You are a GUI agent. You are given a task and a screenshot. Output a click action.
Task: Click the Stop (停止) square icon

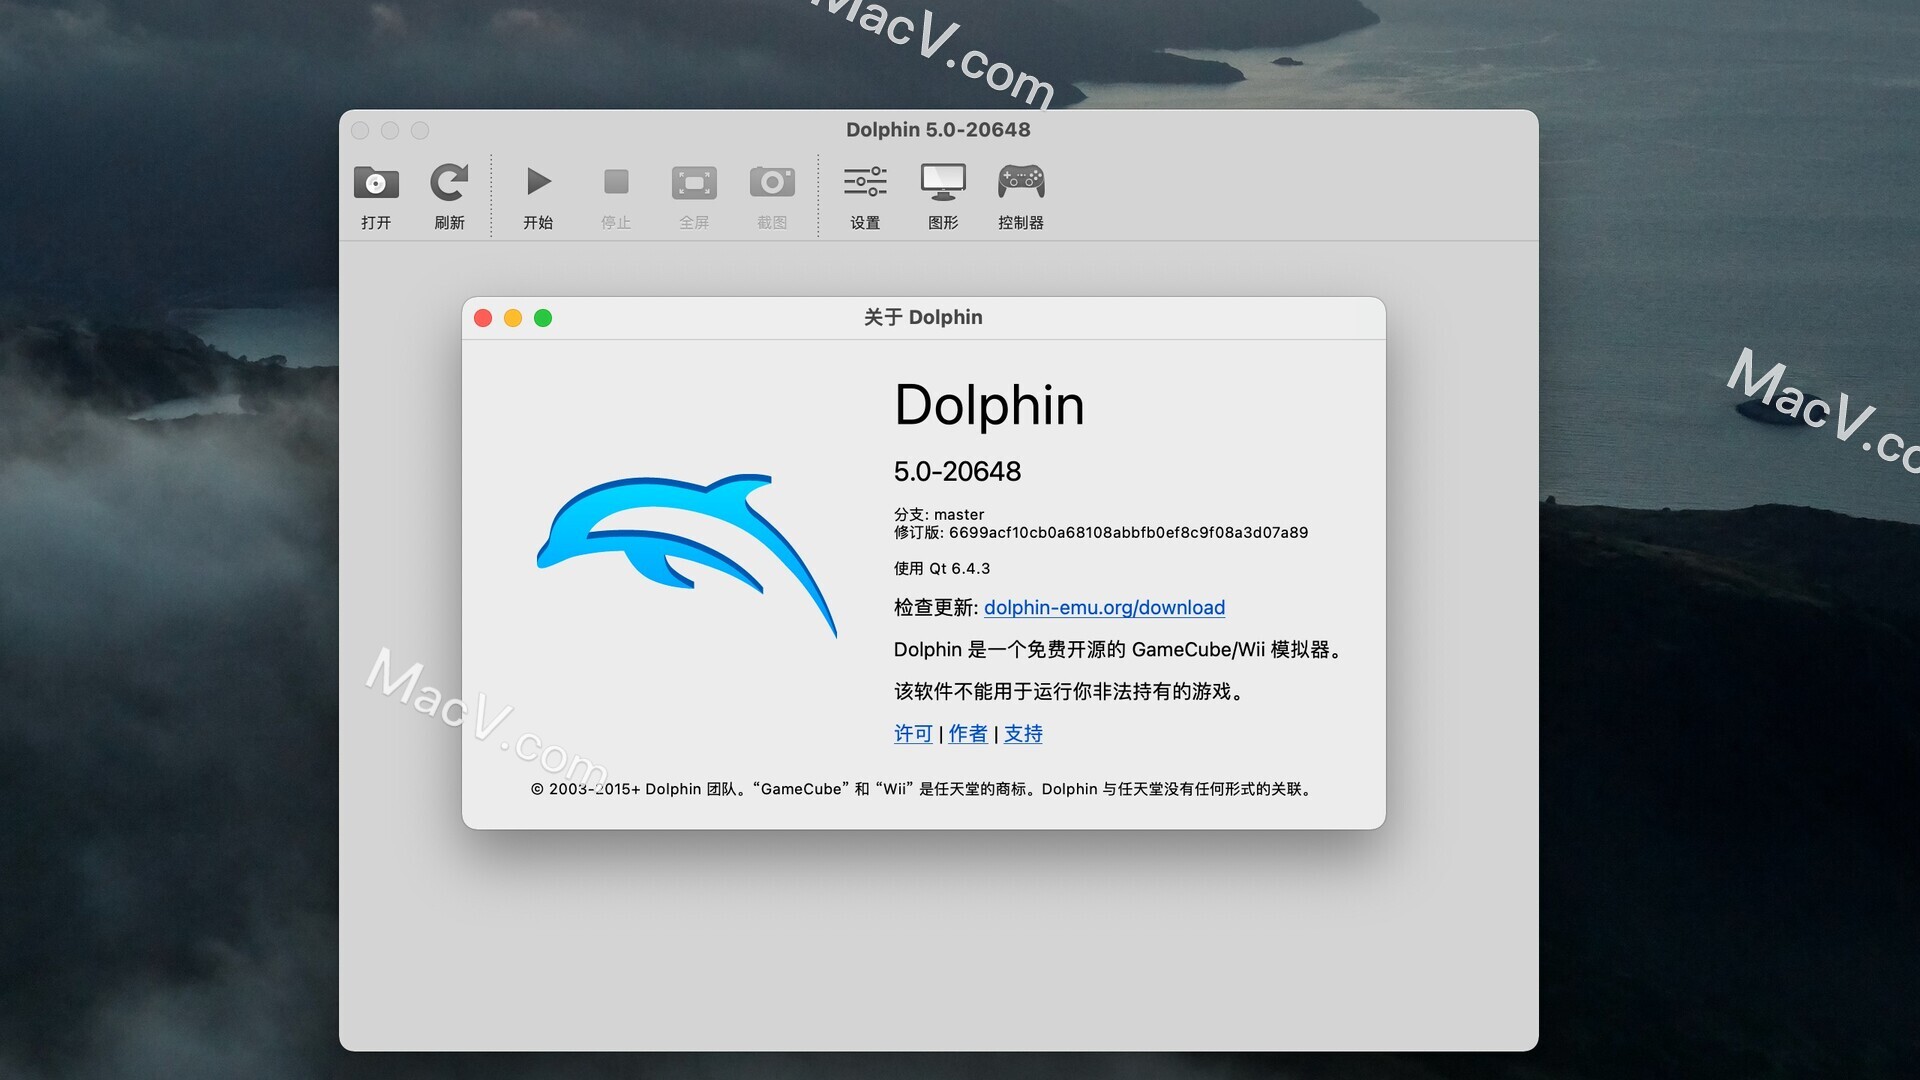coord(616,182)
